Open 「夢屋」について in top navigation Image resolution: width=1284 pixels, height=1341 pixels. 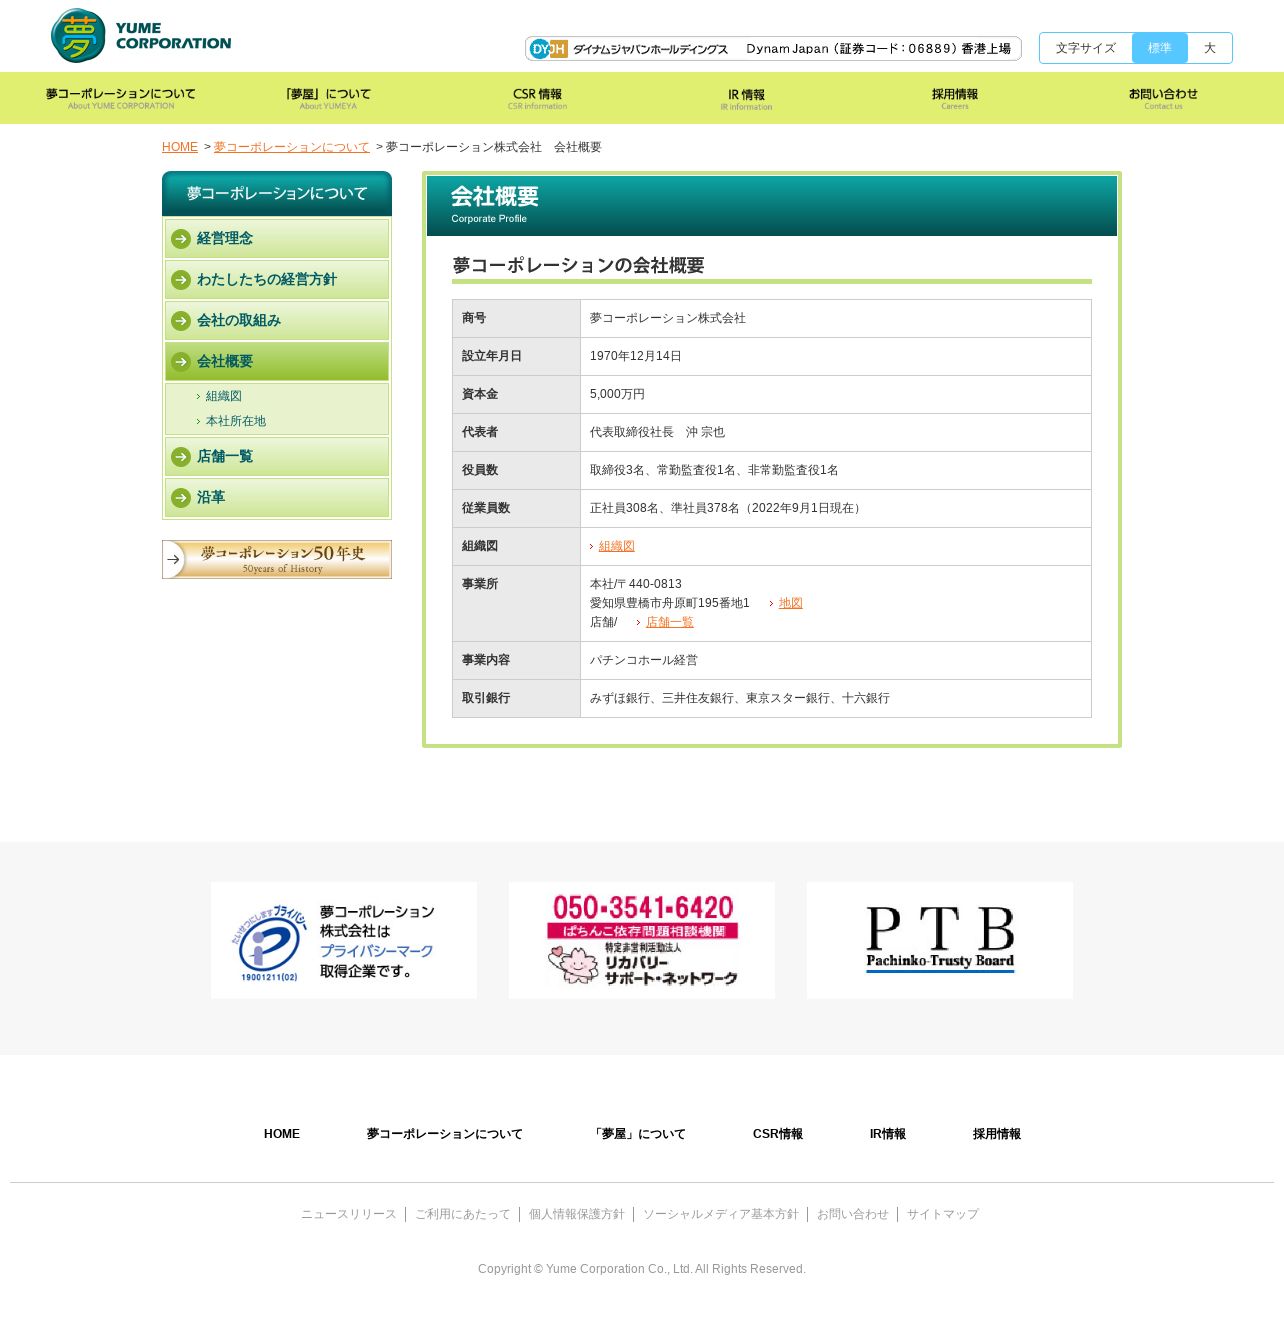pos(328,98)
